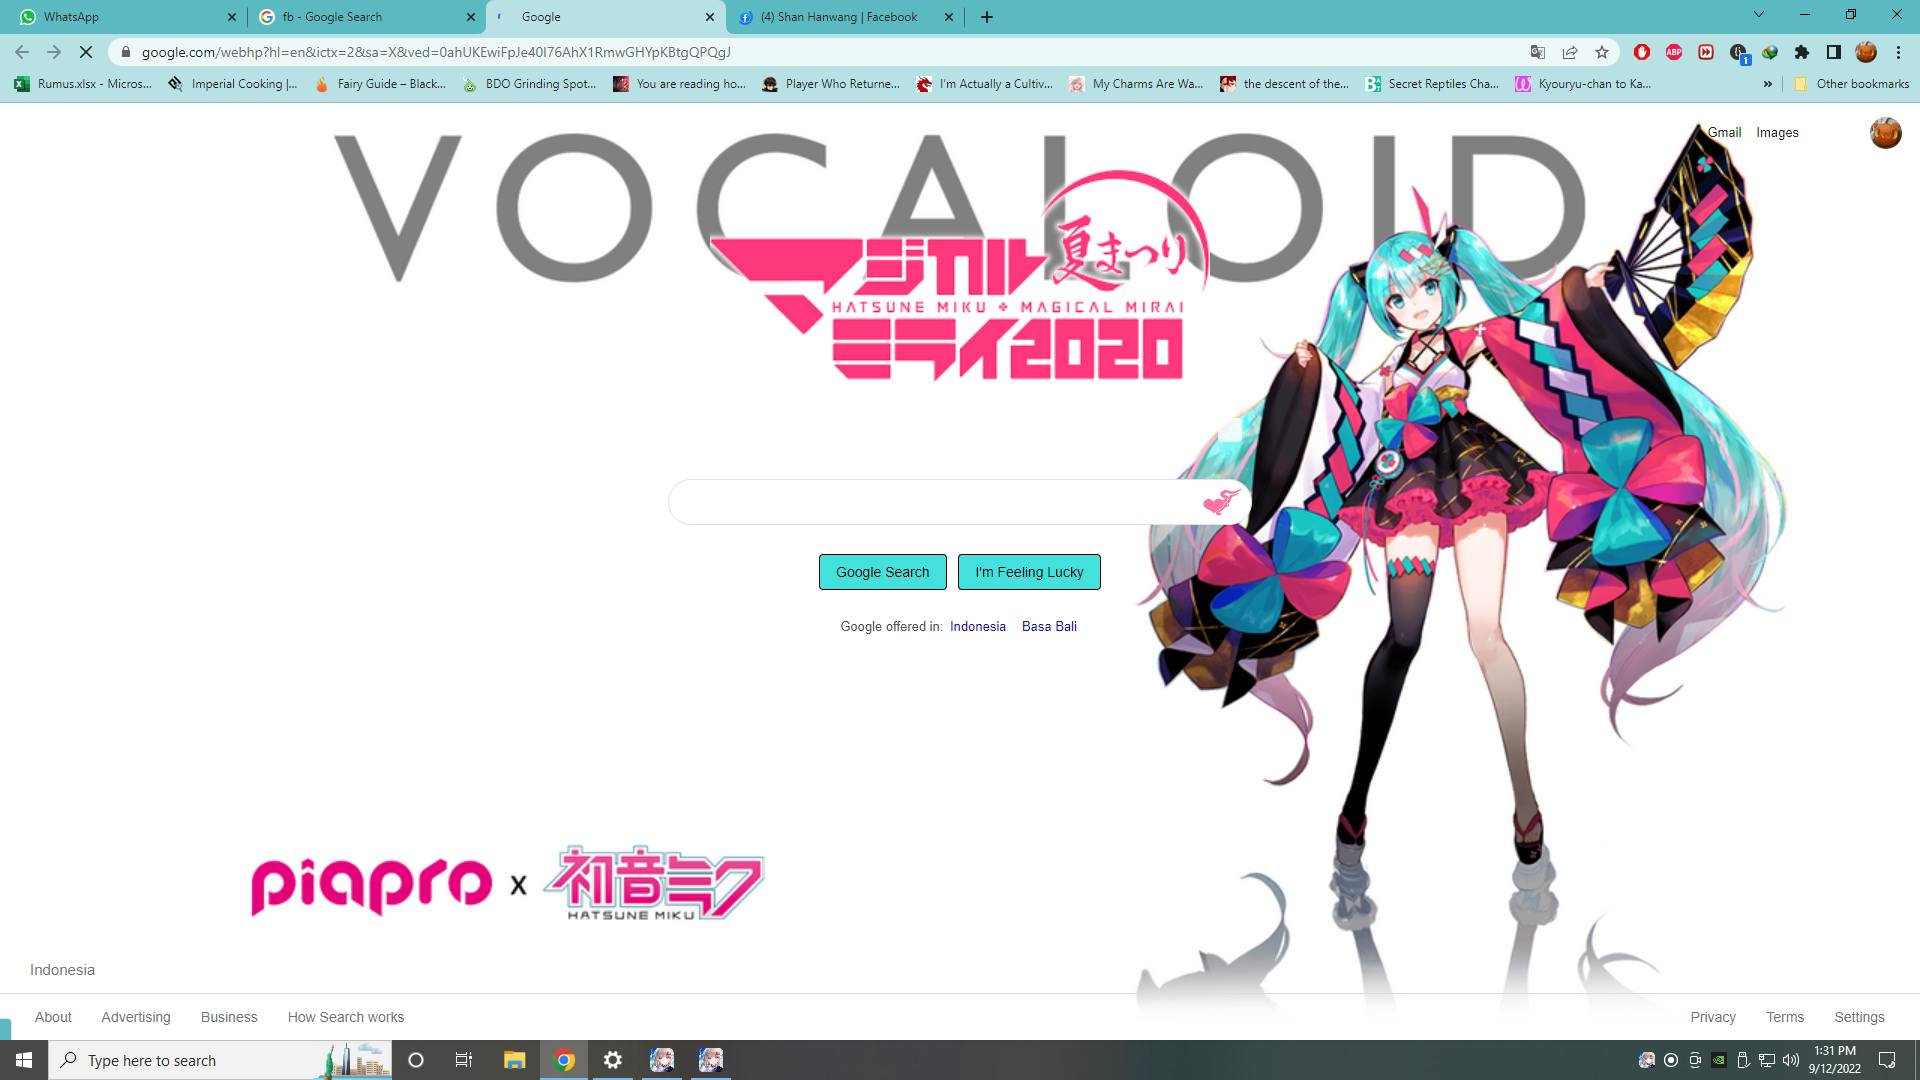Click the Internet Download Manager extension icon
This screenshot has height=1080, width=1920.
(1770, 52)
